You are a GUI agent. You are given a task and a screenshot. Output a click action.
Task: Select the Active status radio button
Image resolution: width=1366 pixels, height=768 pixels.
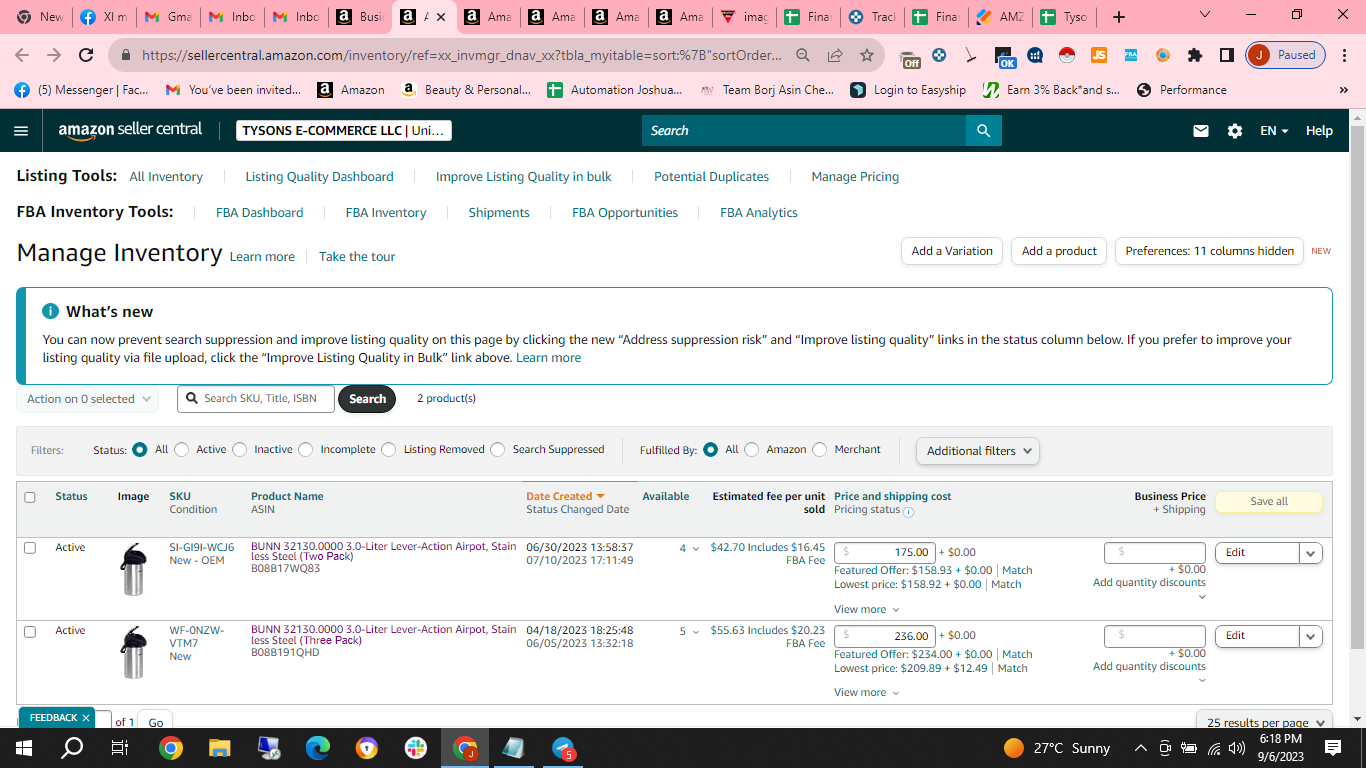click(182, 450)
